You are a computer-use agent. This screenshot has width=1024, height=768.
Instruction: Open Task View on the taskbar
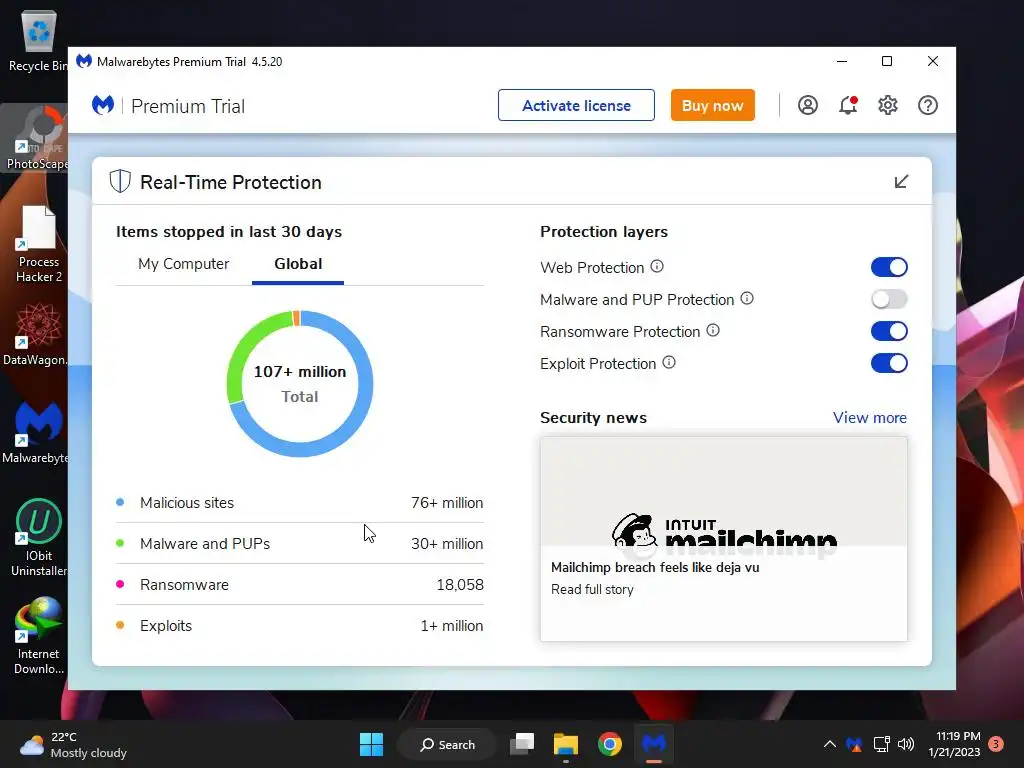pyautogui.click(x=522, y=744)
